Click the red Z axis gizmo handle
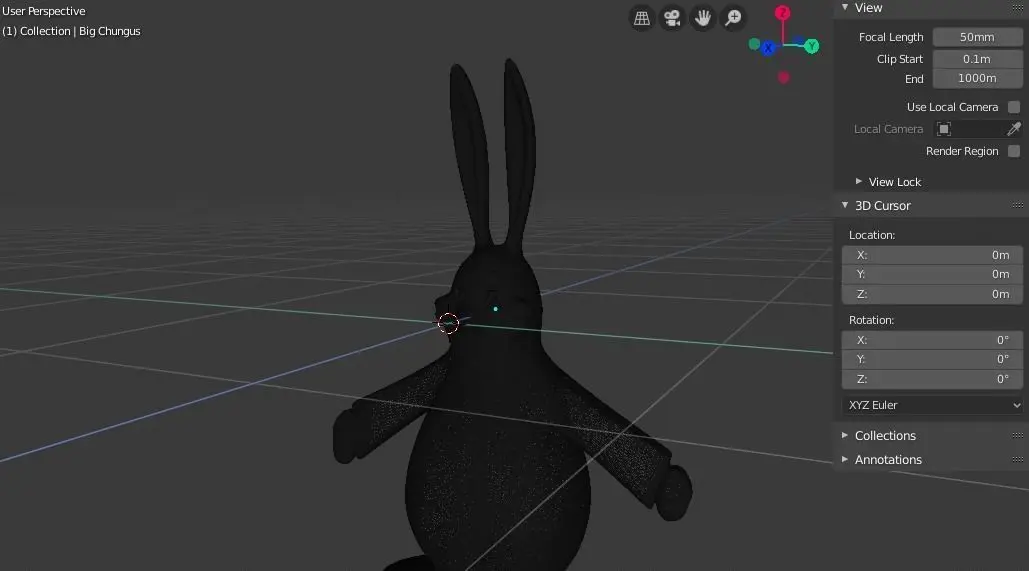This screenshot has height=571, width=1029. point(782,12)
